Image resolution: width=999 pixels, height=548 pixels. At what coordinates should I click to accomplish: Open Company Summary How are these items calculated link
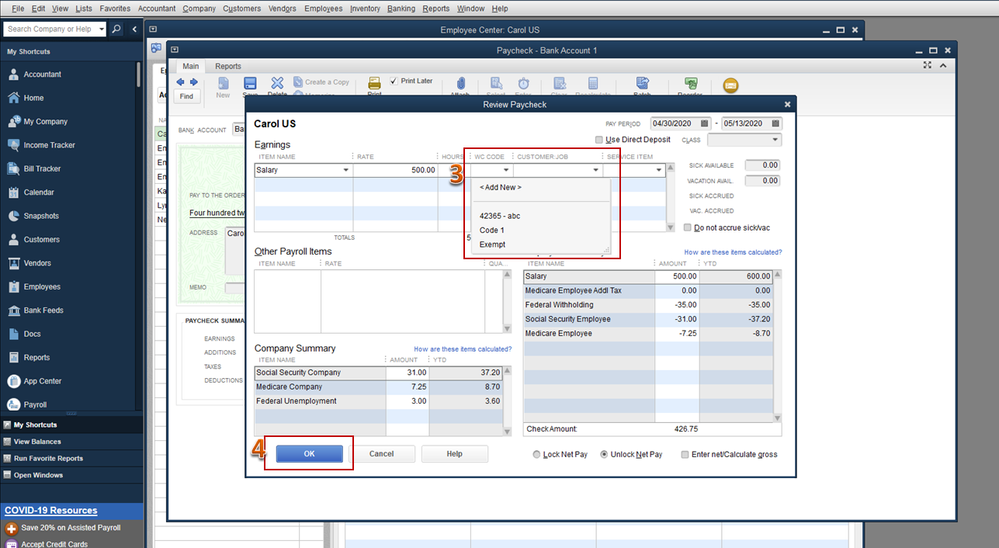click(463, 349)
